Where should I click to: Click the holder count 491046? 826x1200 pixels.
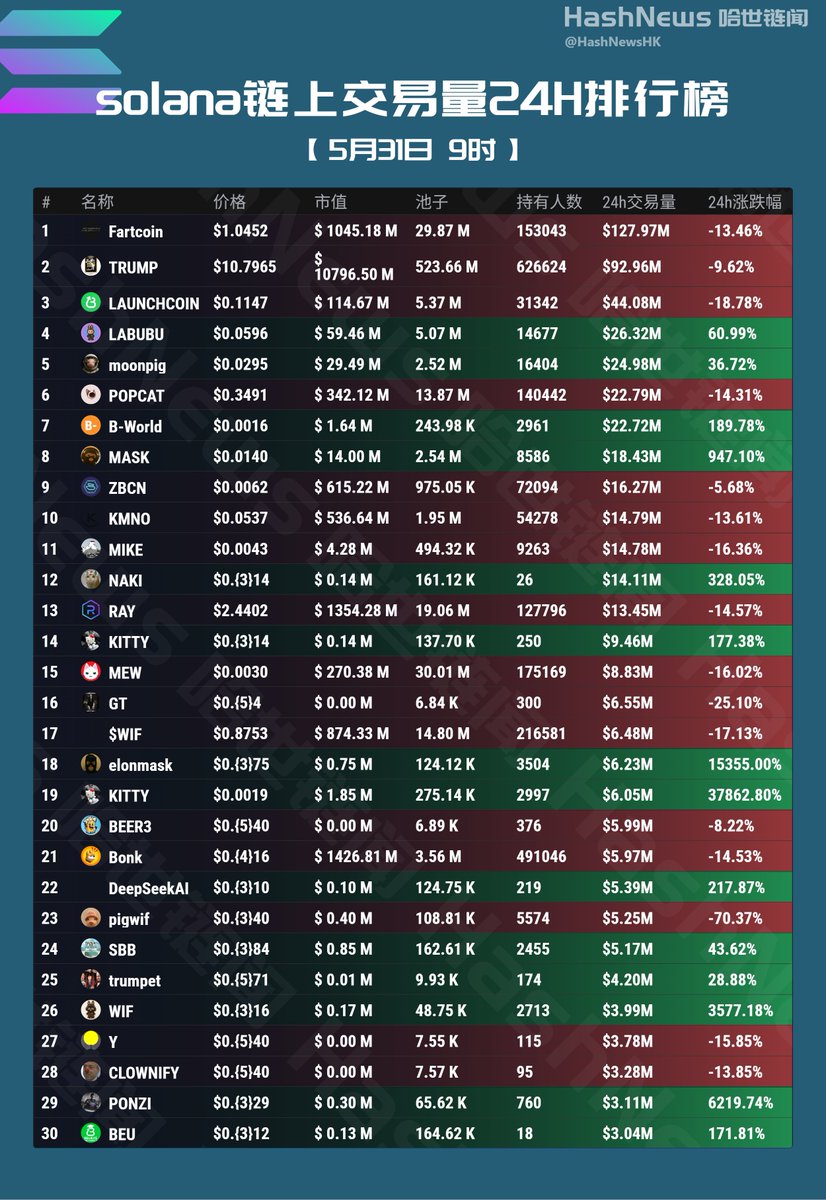pos(541,856)
